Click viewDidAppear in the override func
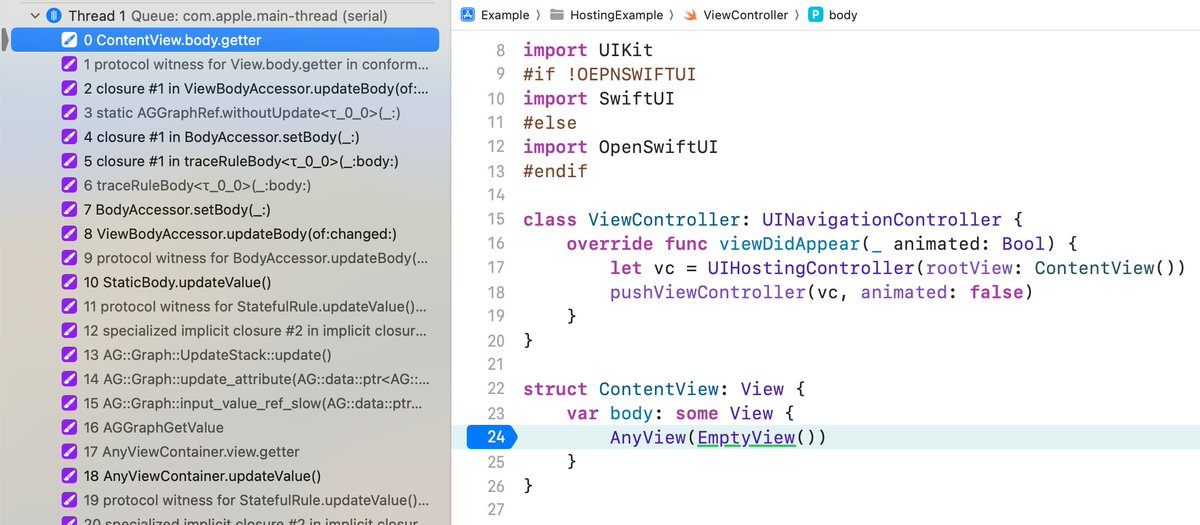 click(789, 244)
